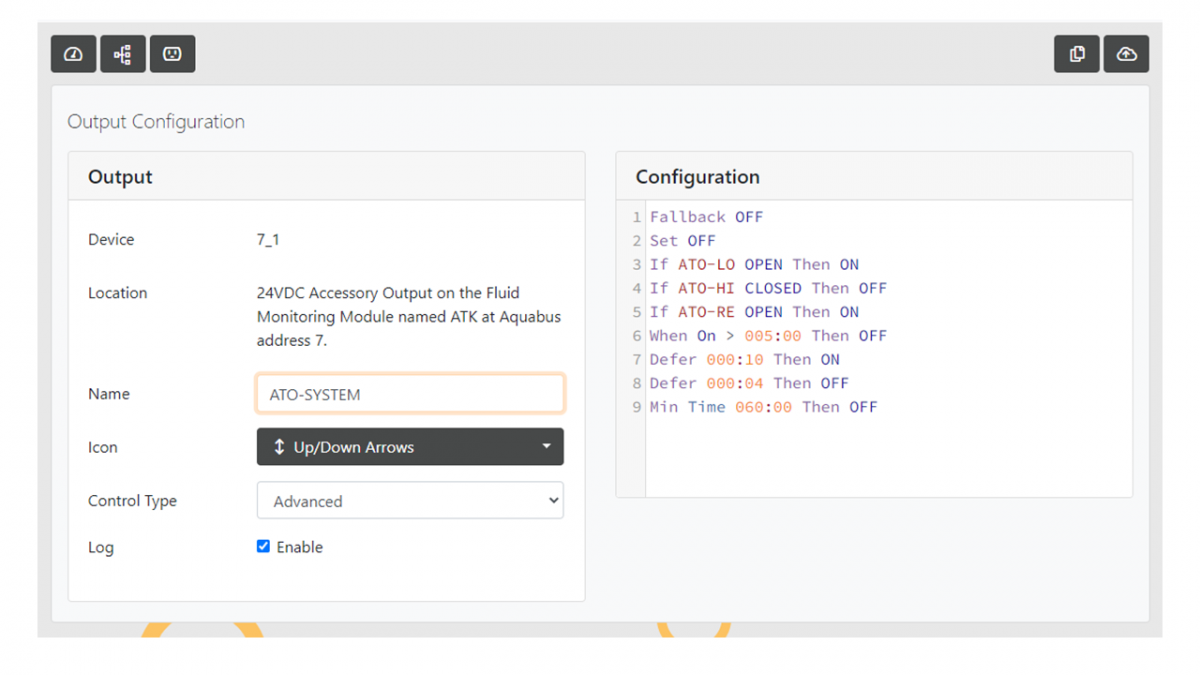The height and width of the screenshot is (675, 1200).
Task: Click the Name field containing ATO-SYSTEM
Action: [x=410, y=394]
